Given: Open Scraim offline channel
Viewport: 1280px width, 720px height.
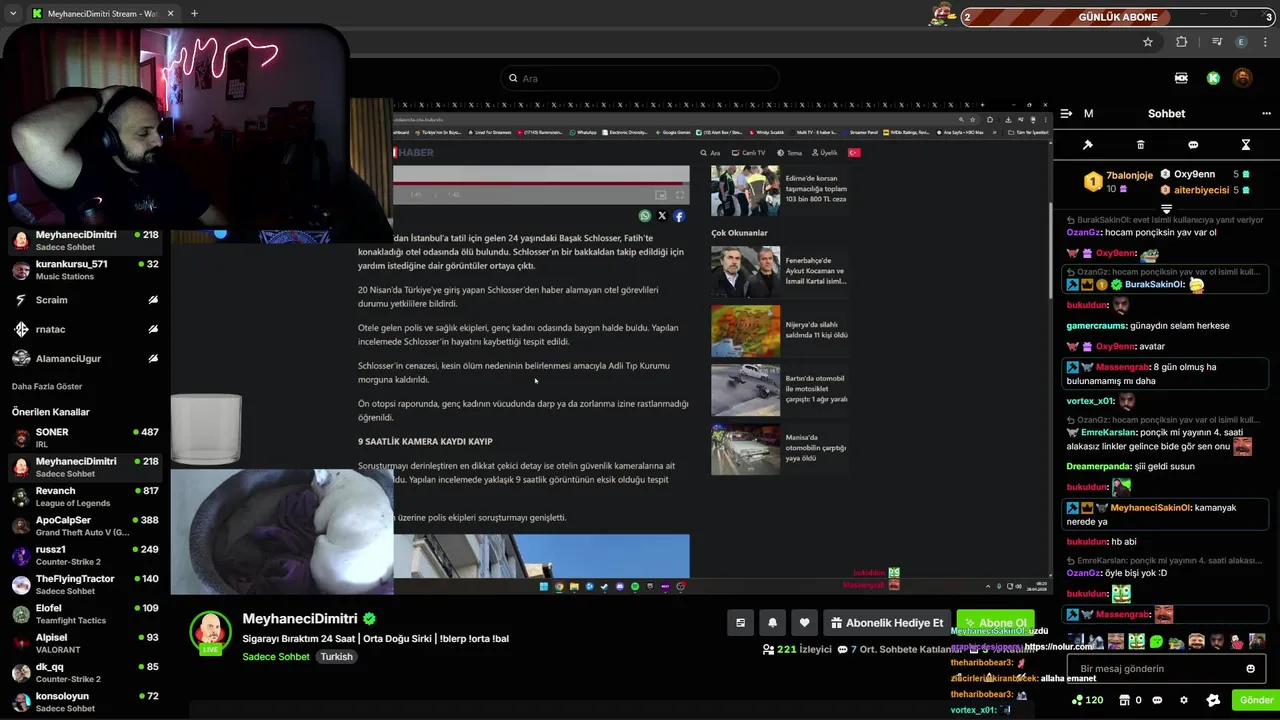Looking at the screenshot, I should (x=85, y=300).
